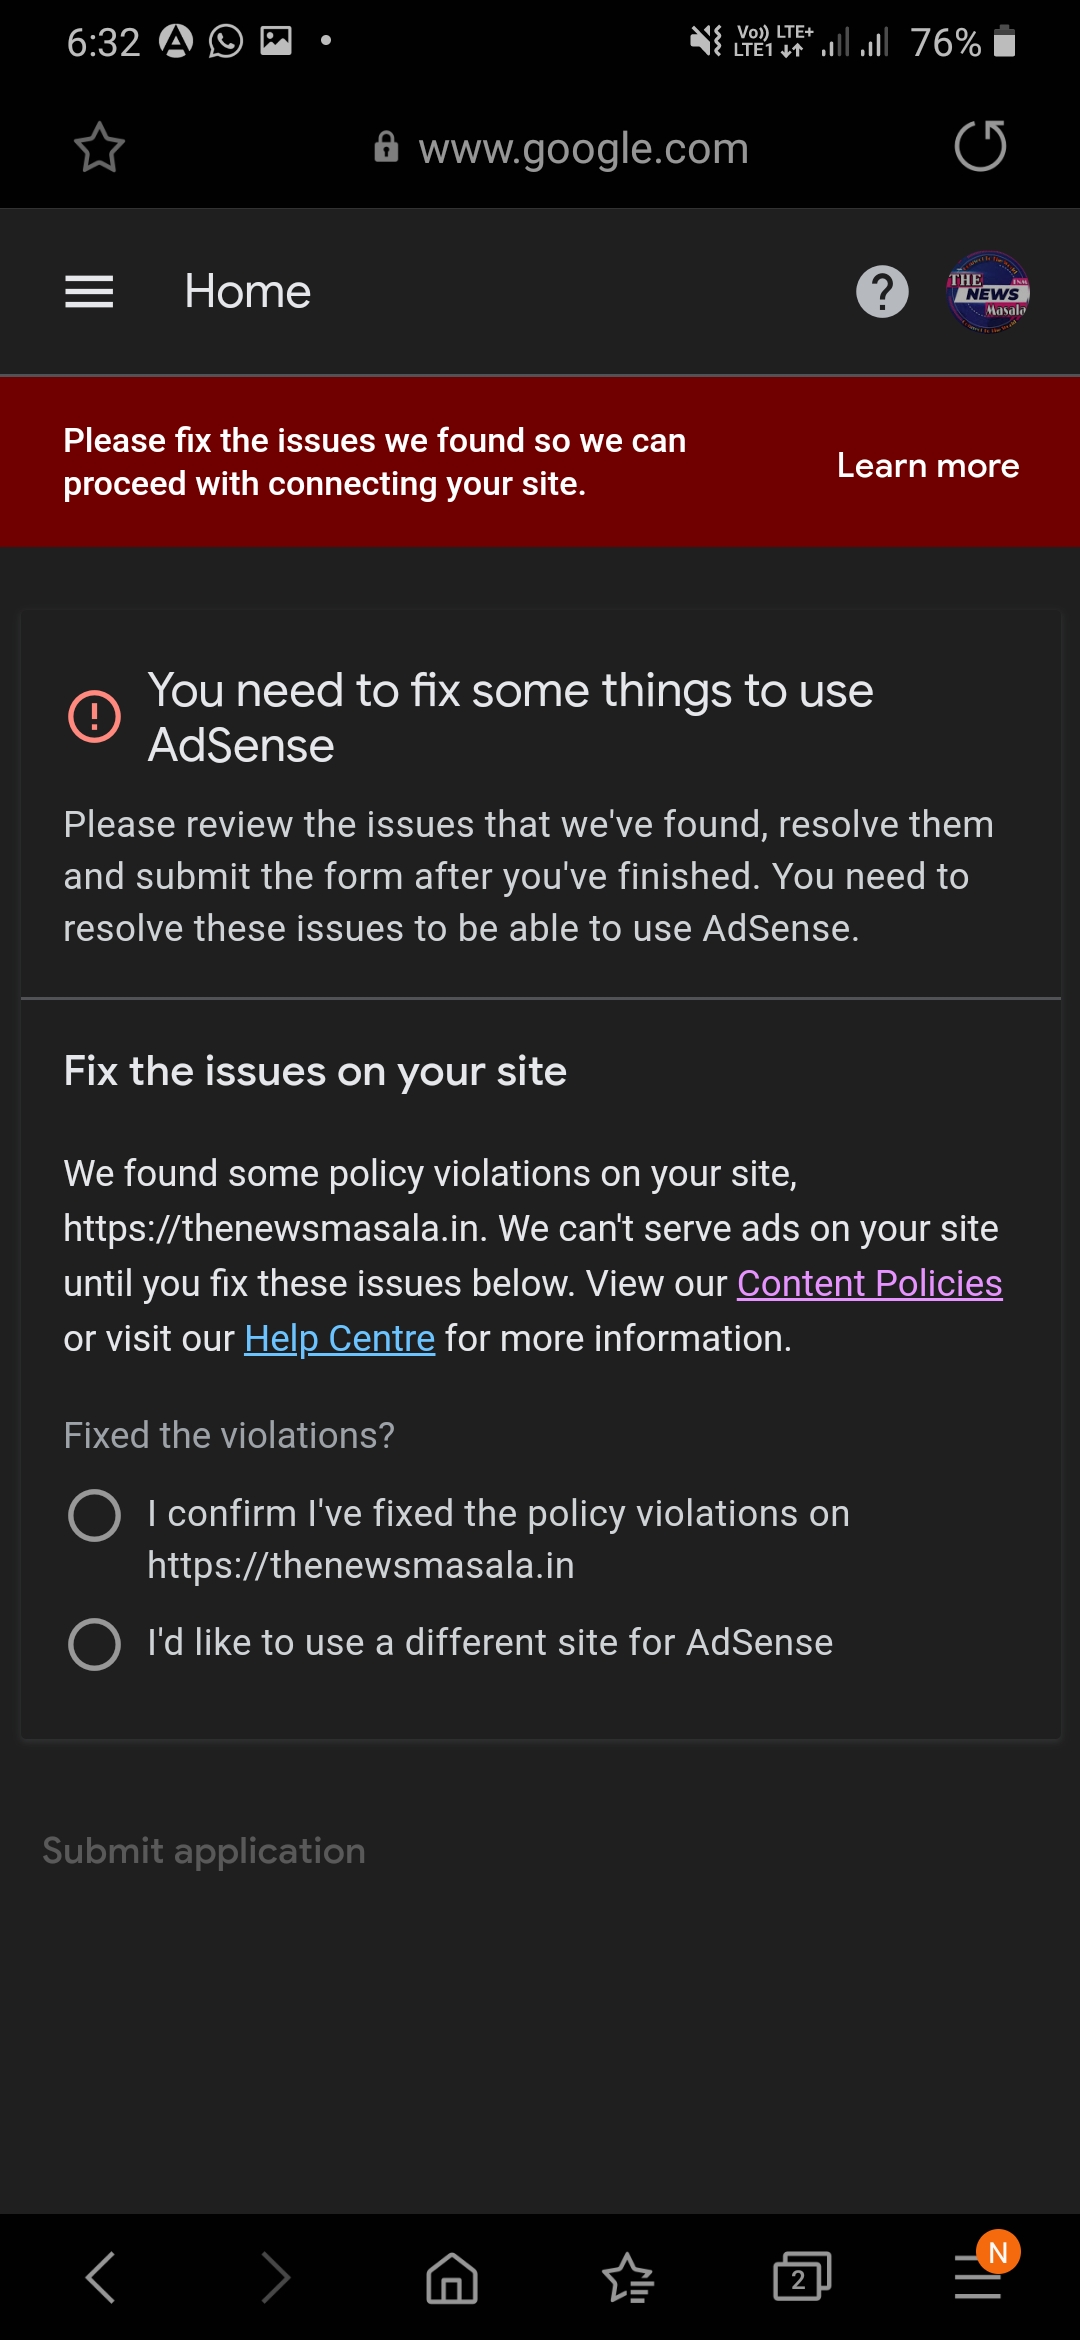Open the help question mark icon

[882, 292]
